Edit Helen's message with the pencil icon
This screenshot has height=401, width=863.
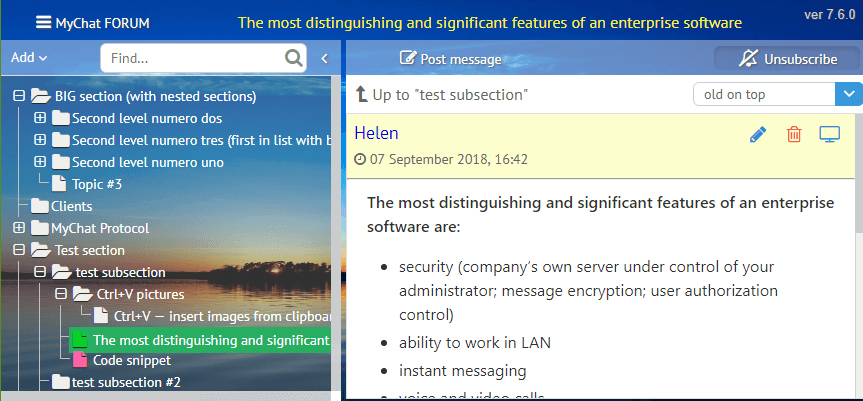[758, 134]
